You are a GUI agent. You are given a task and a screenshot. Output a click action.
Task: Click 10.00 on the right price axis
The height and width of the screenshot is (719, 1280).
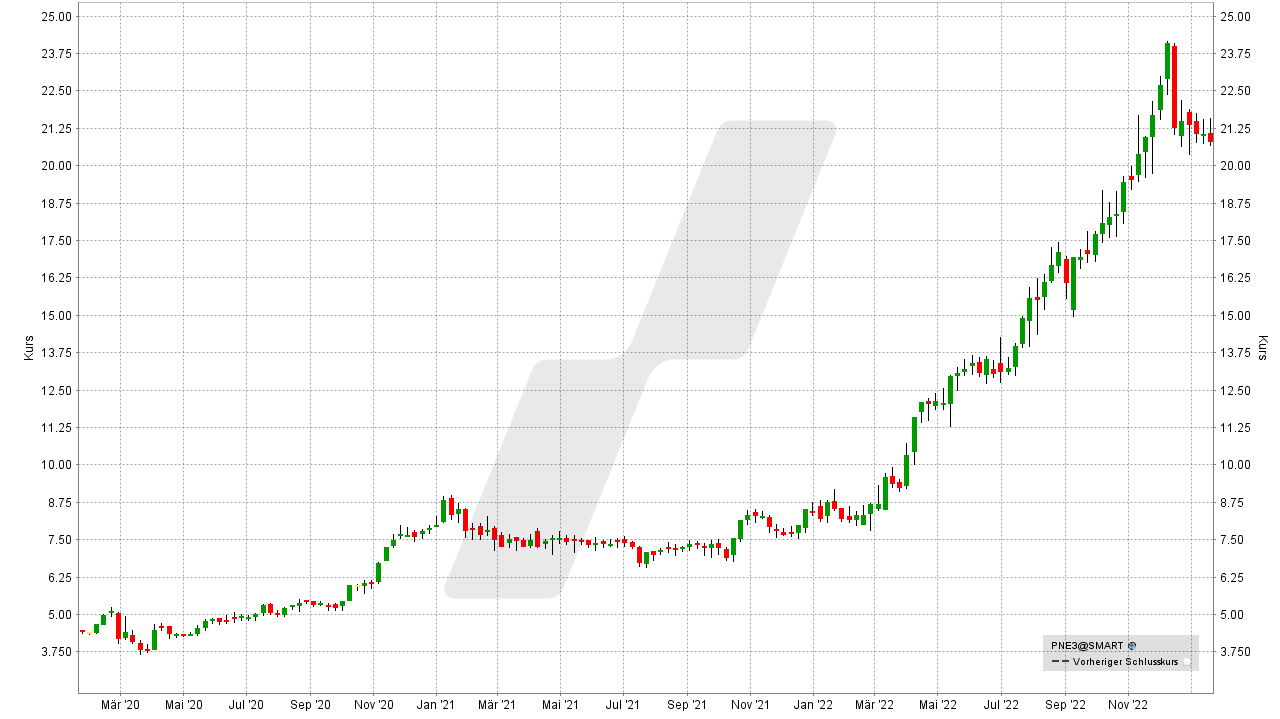tap(1235, 464)
